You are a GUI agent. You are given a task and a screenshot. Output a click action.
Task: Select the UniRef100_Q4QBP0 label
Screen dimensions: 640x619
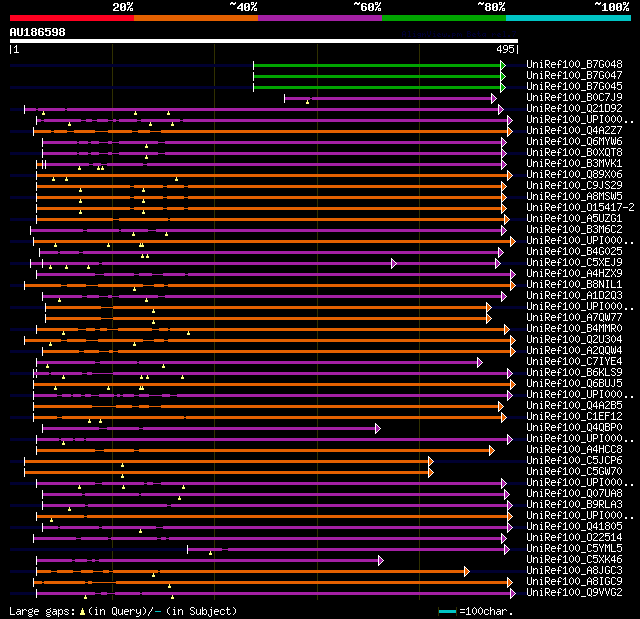[x=574, y=428]
